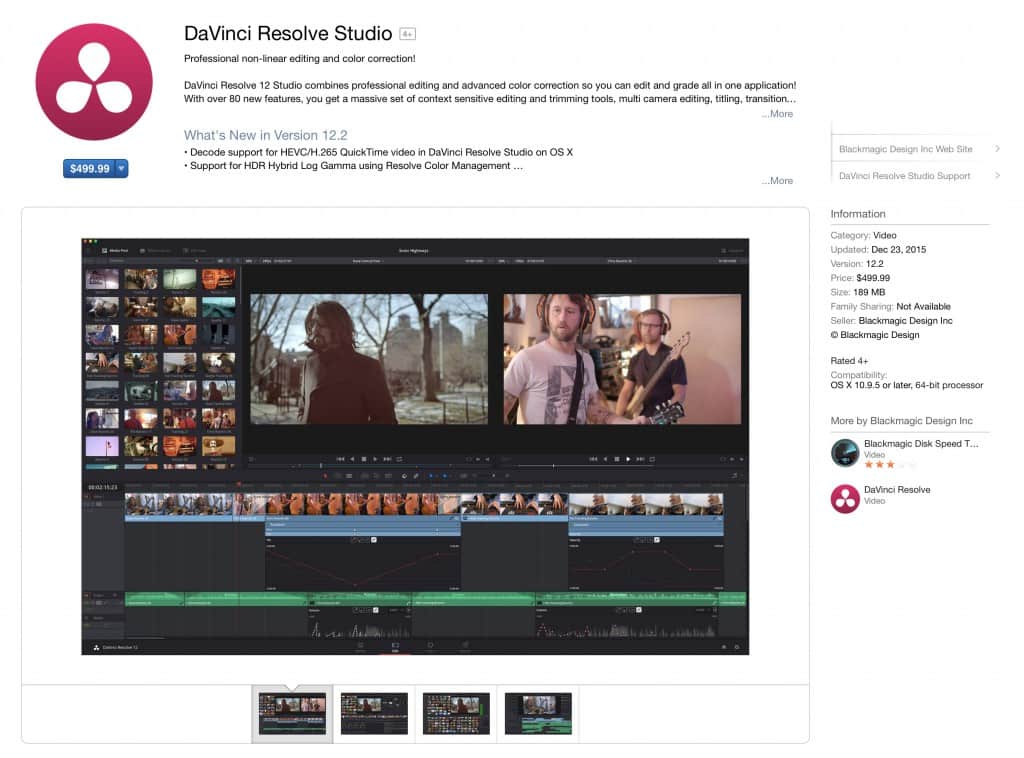This screenshot has width=1024, height=758.
Task: Click the Blackmagic Disk Speed Test app icon
Action: (844, 453)
